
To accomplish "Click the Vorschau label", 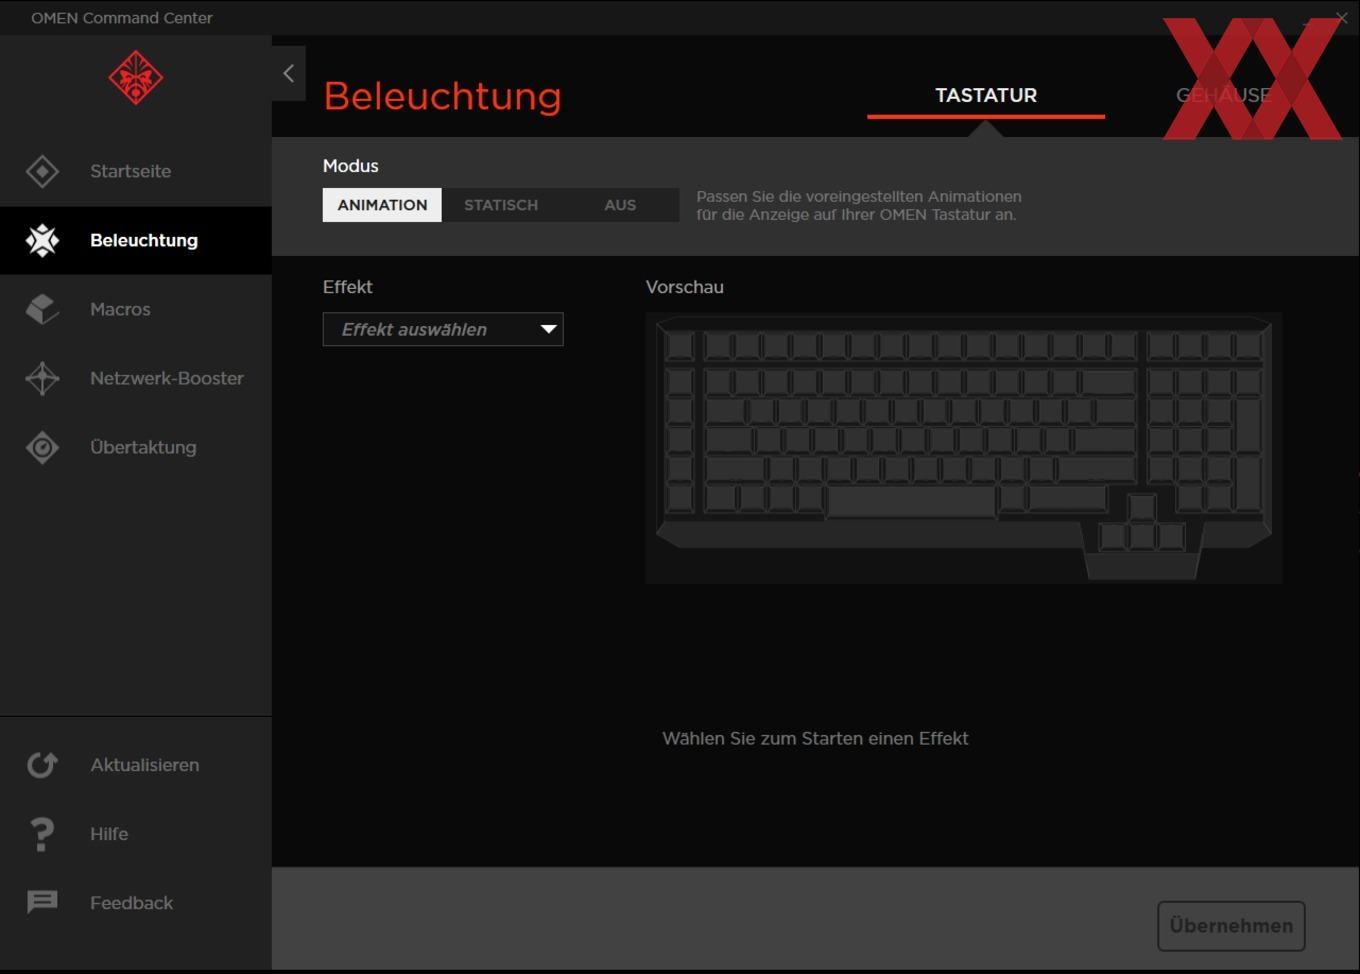I will (685, 287).
